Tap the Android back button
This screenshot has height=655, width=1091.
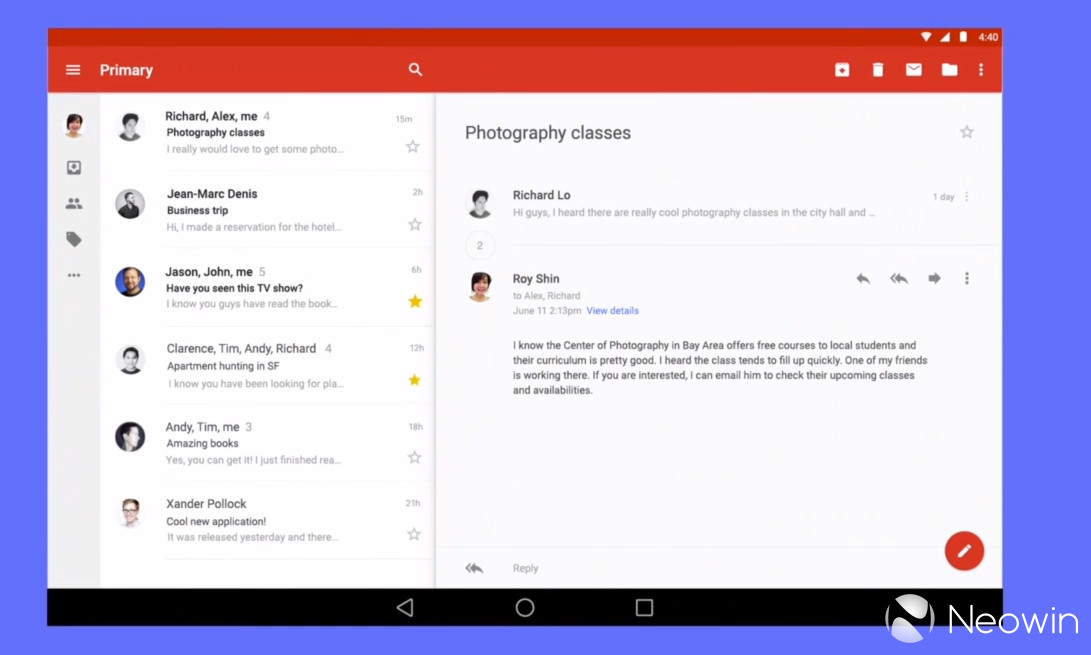pos(405,608)
